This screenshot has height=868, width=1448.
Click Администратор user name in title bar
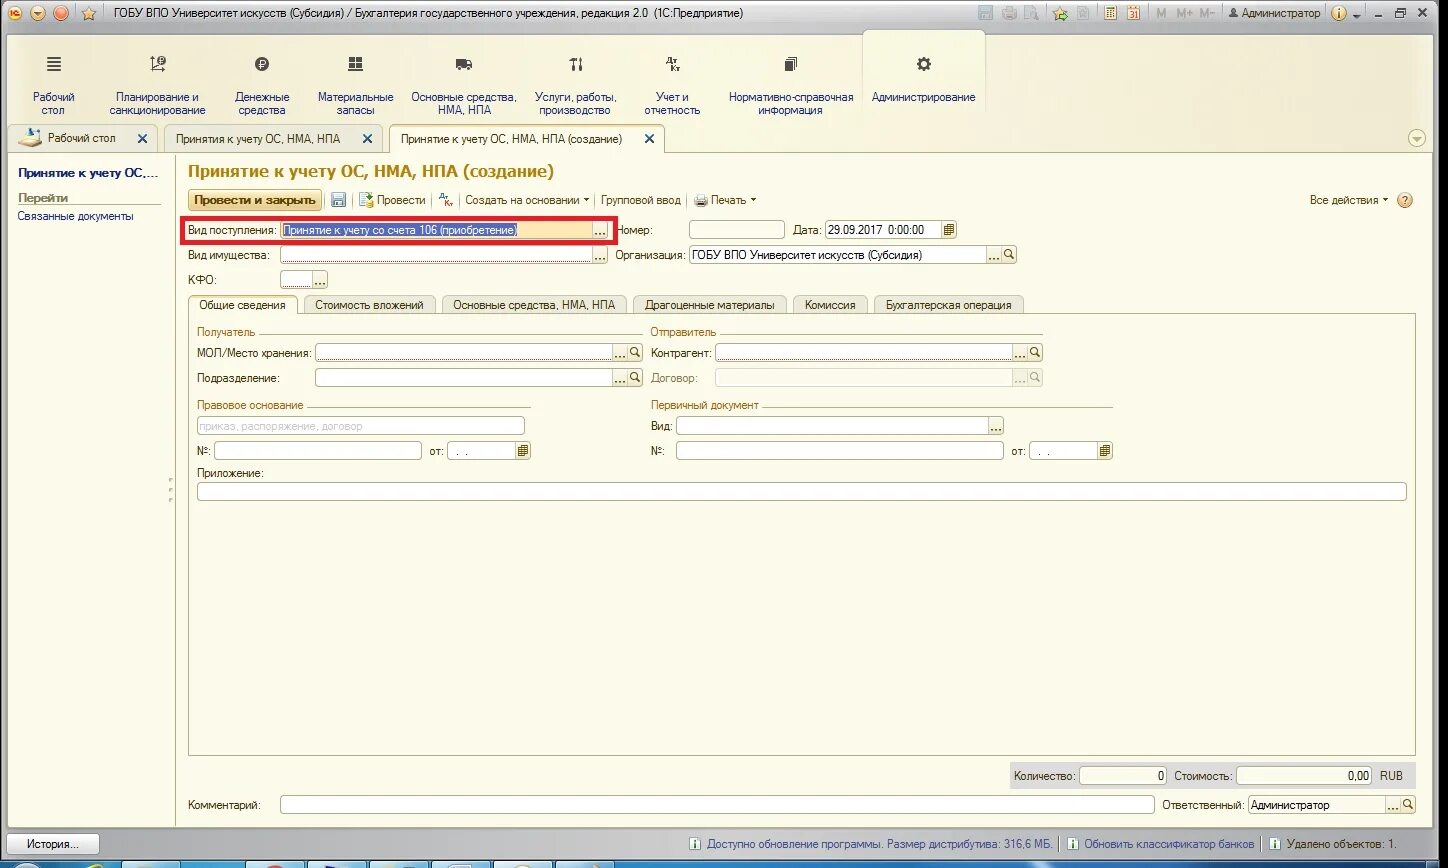point(1274,13)
